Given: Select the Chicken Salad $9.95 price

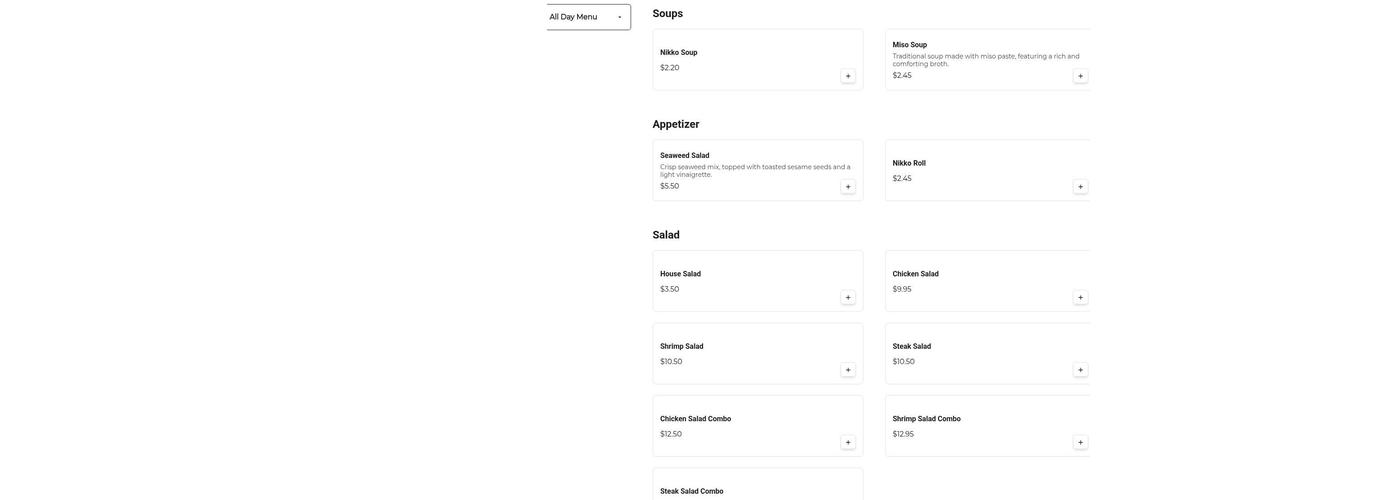Looking at the screenshot, I should pos(902,290).
